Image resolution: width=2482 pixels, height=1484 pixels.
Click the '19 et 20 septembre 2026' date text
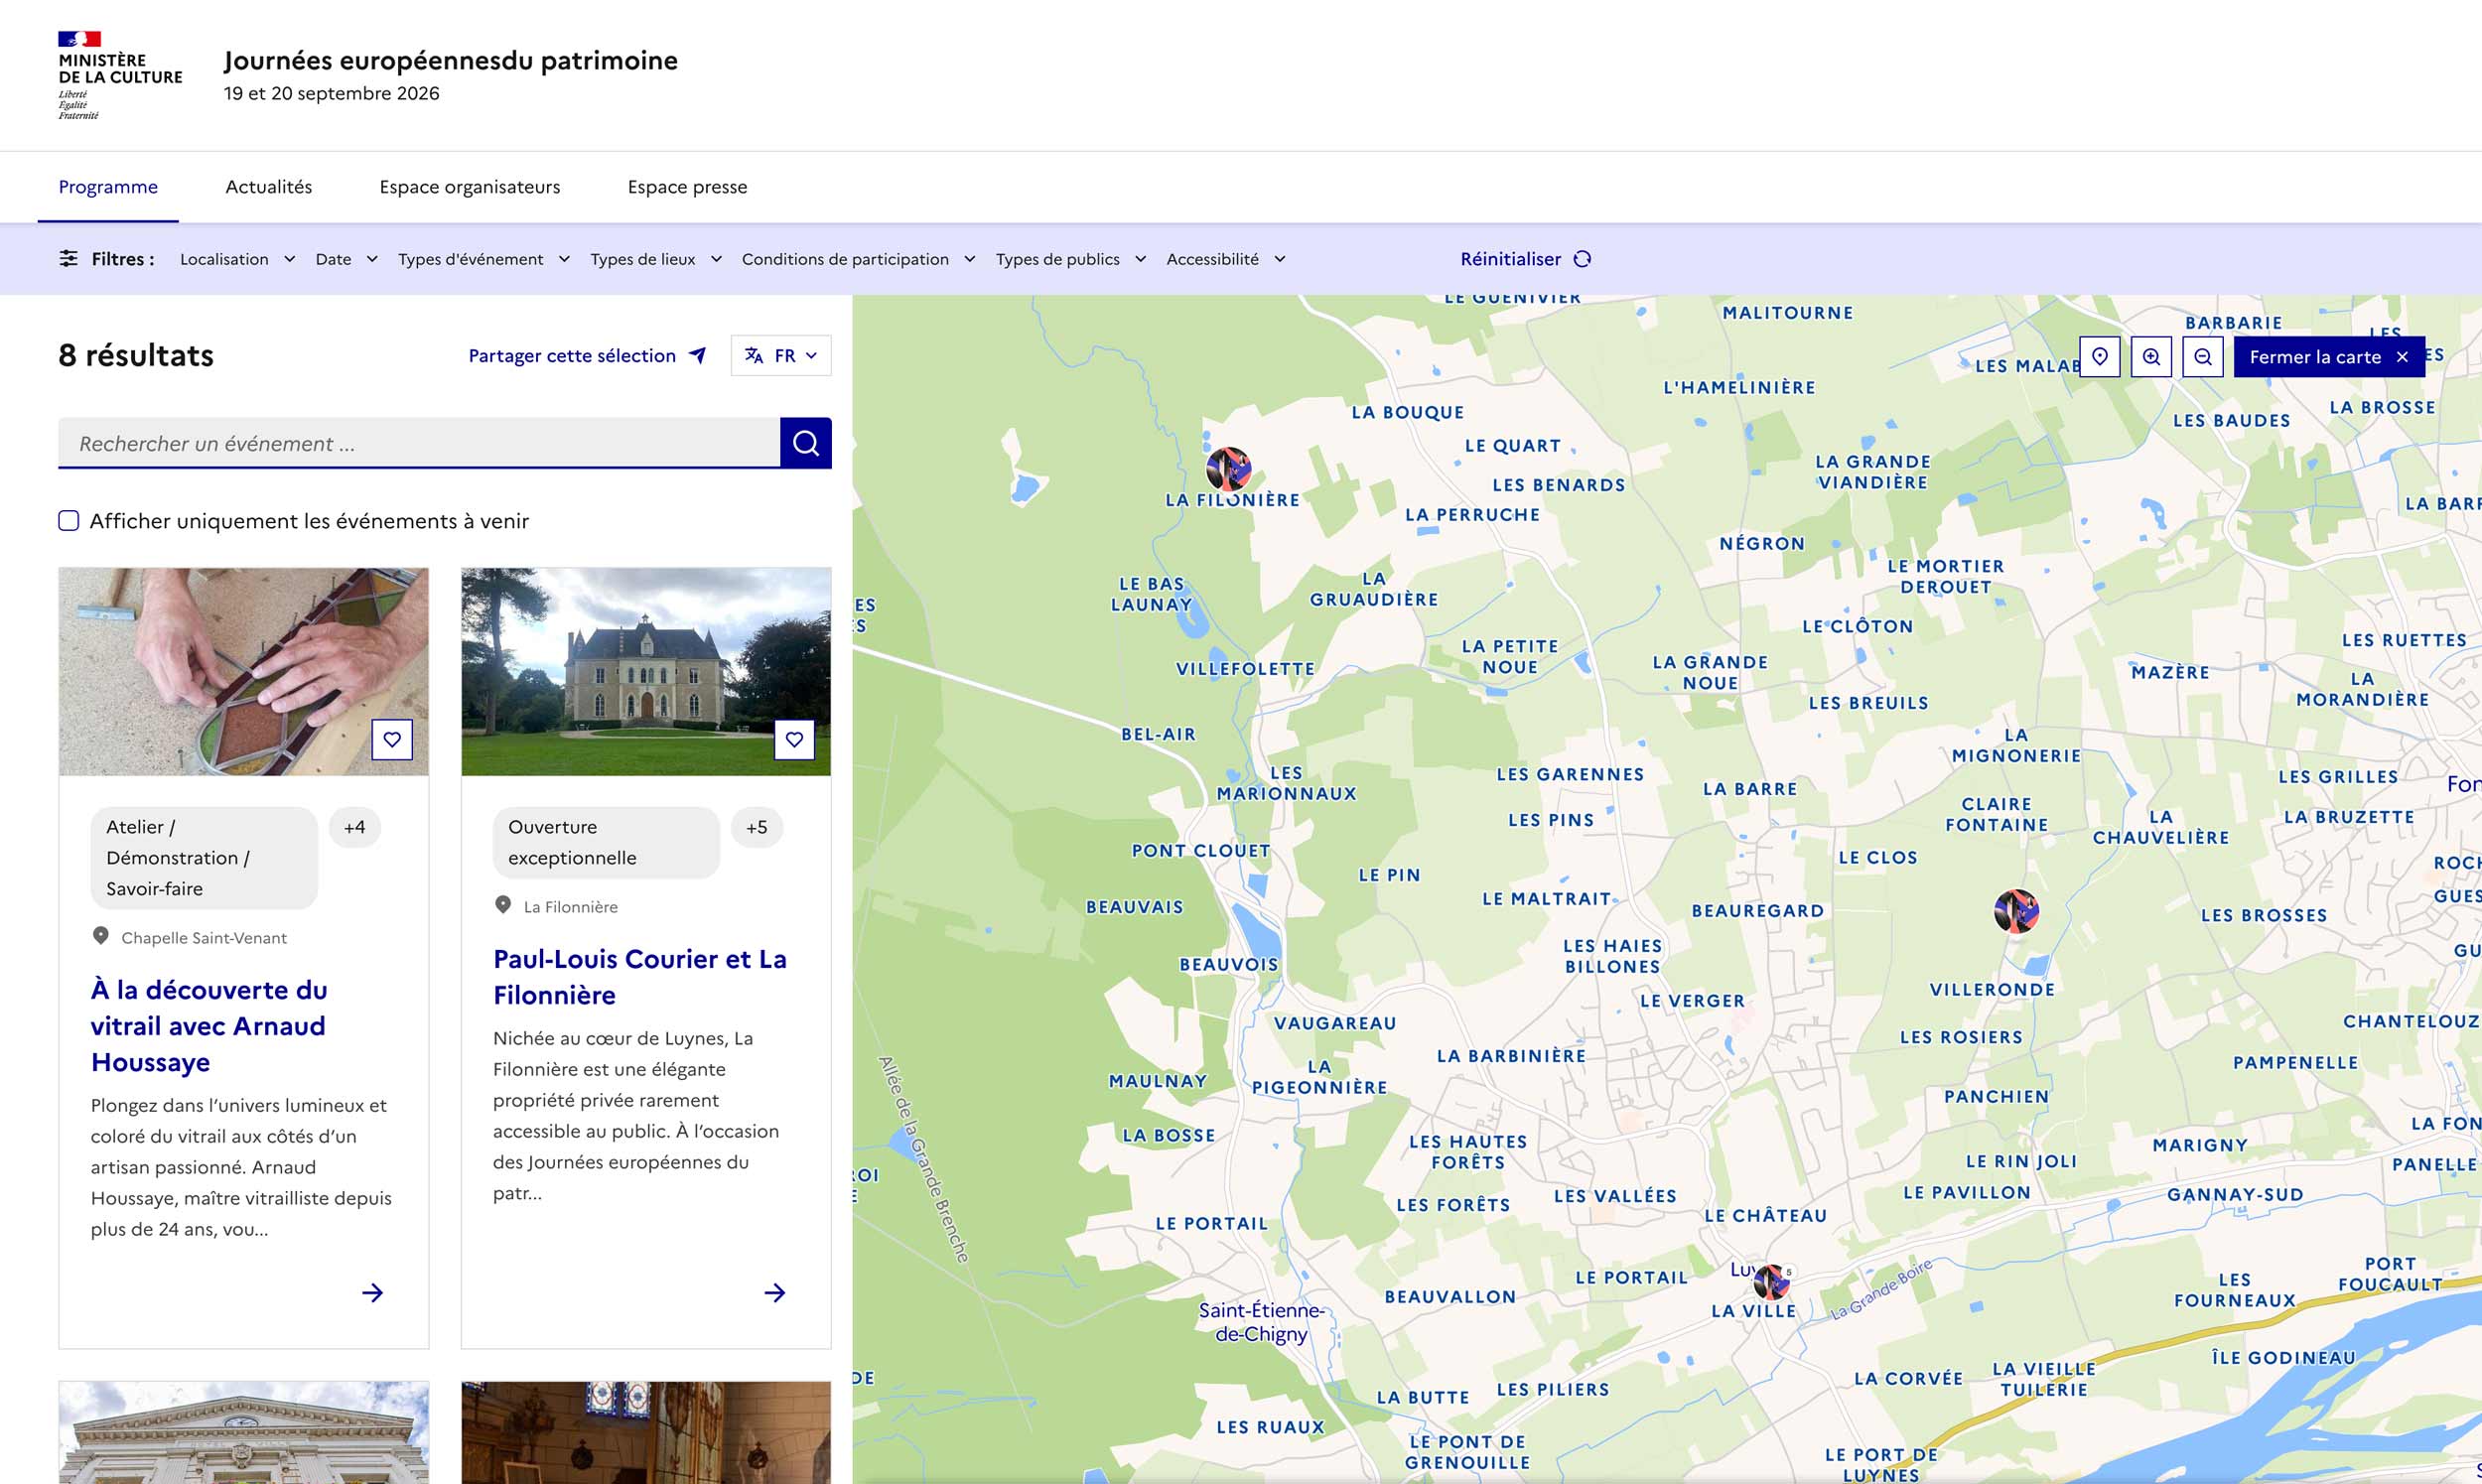[332, 93]
